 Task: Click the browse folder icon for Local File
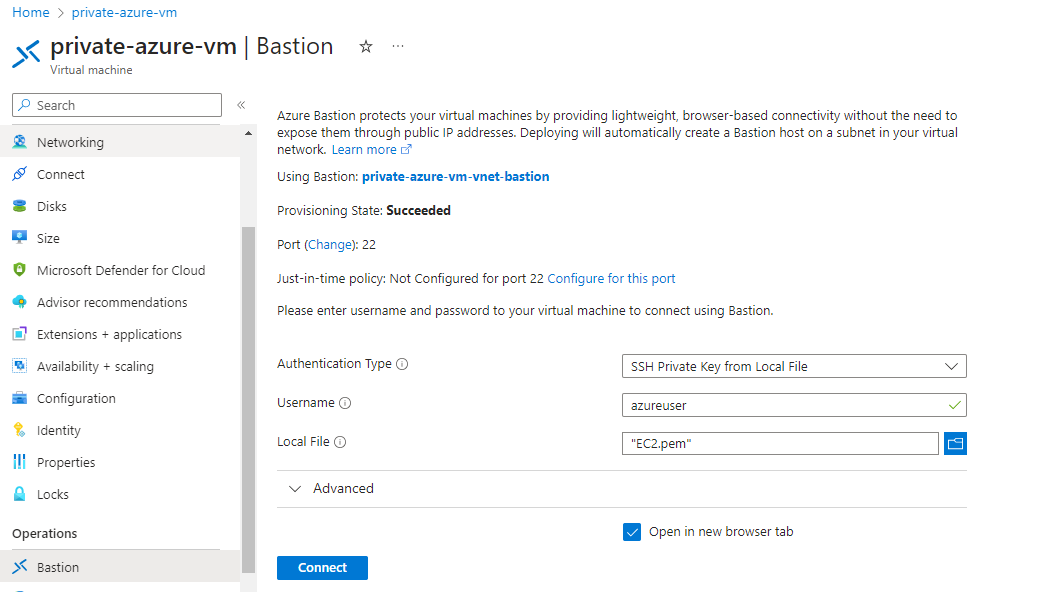pyautogui.click(x=955, y=443)
